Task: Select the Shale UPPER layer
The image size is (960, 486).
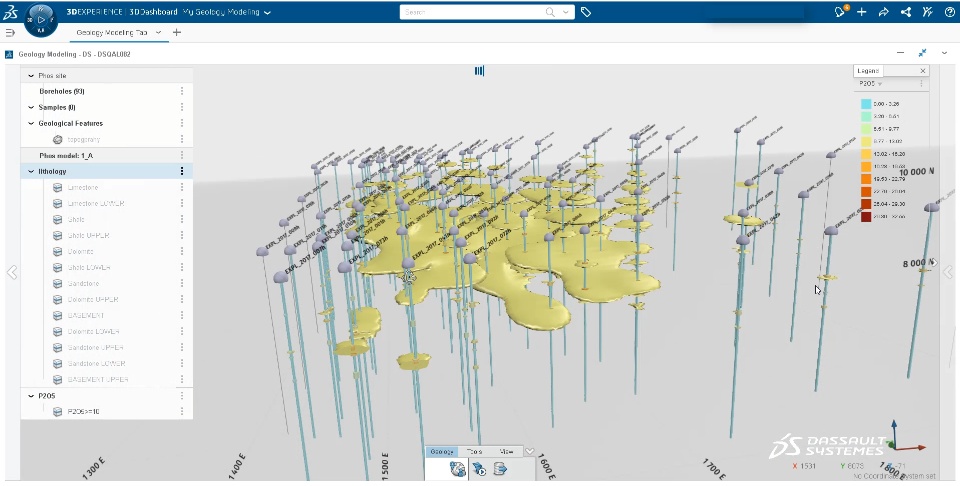Action: (89, 236)
